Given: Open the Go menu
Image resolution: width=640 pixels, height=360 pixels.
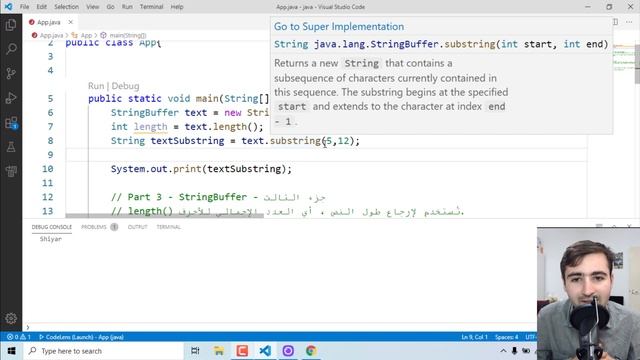Looking at the screenshot, I should tap(110, 7).
